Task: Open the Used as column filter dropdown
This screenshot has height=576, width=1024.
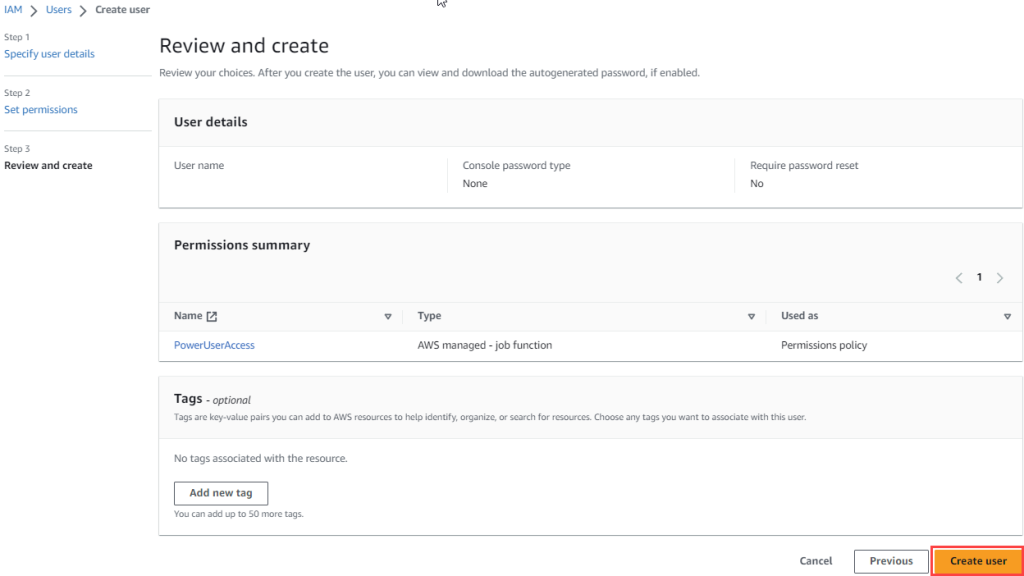Action: coord(1007,316)
